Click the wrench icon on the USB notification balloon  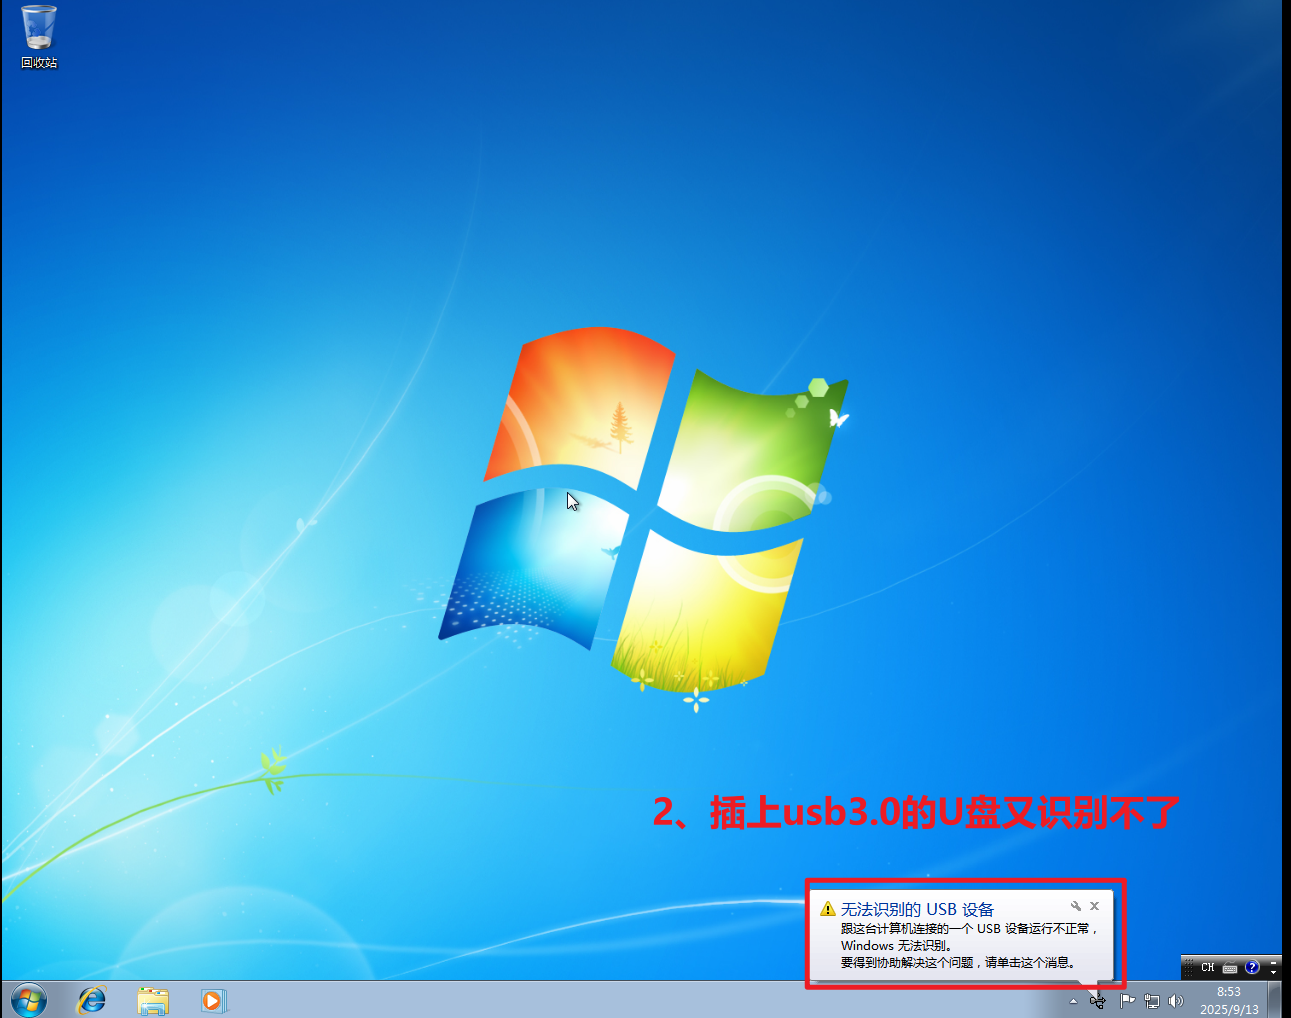(x=1076, y=906)
